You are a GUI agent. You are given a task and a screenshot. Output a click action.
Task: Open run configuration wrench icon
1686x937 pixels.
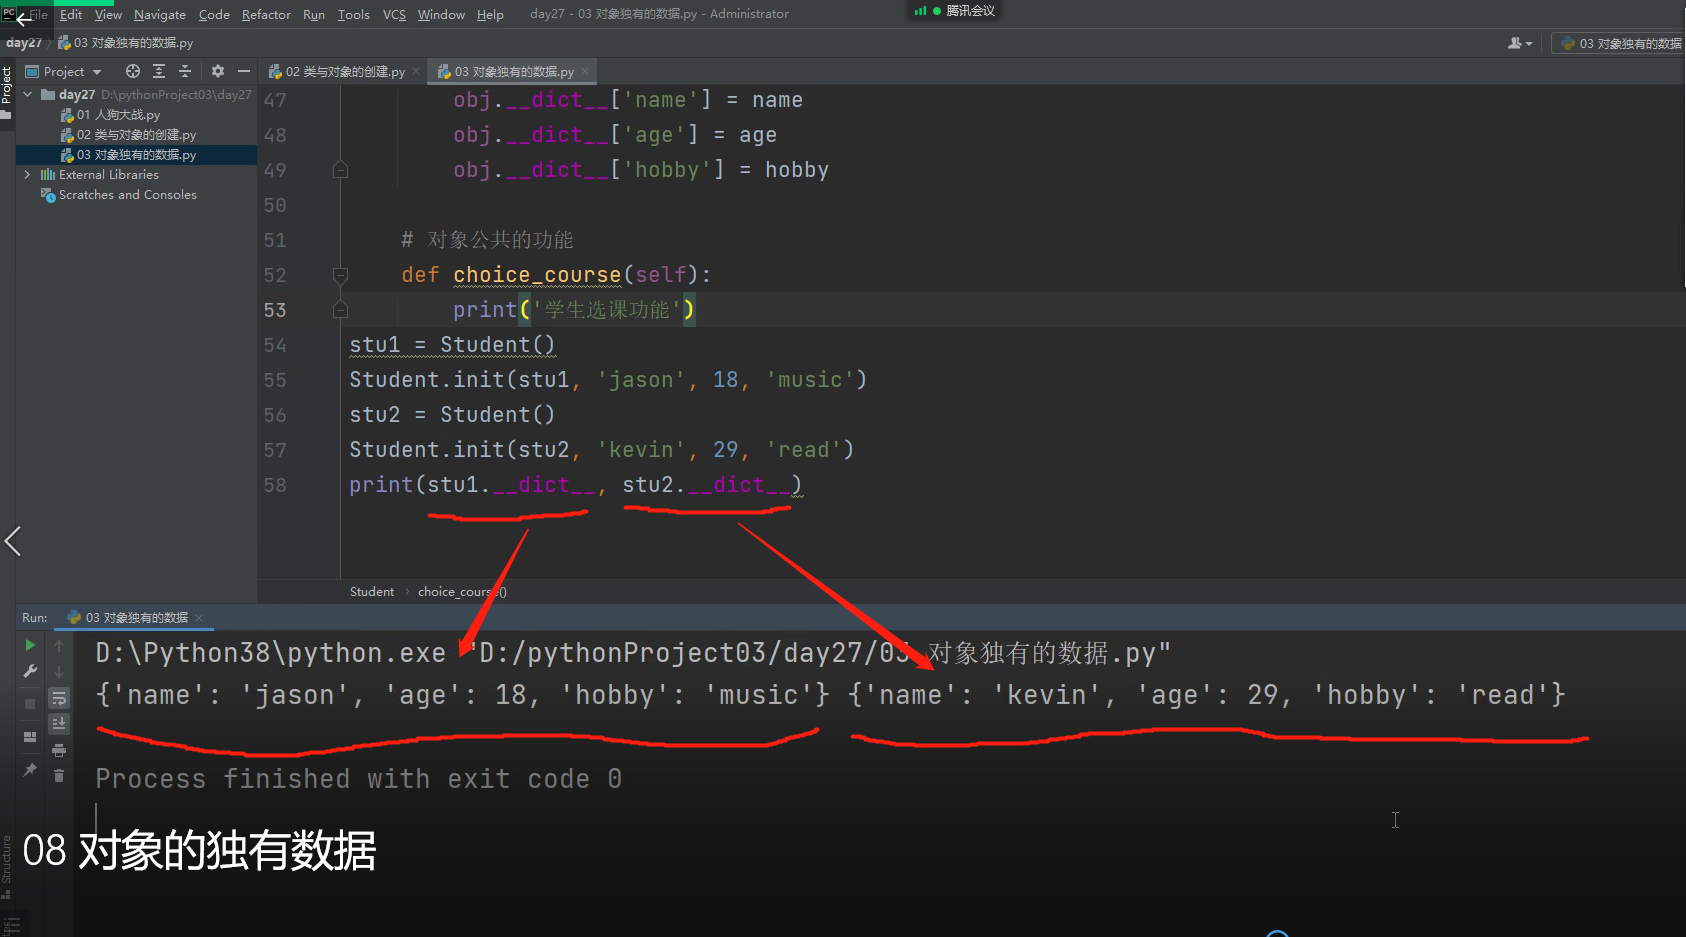[x=30, y=671]
